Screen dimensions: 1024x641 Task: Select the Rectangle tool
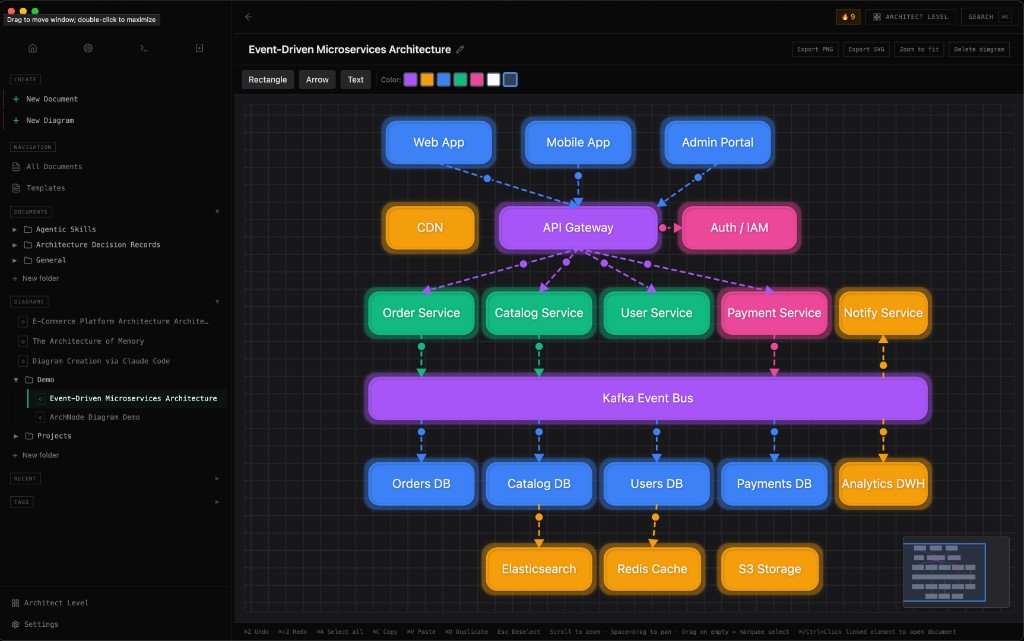(268, 80)
